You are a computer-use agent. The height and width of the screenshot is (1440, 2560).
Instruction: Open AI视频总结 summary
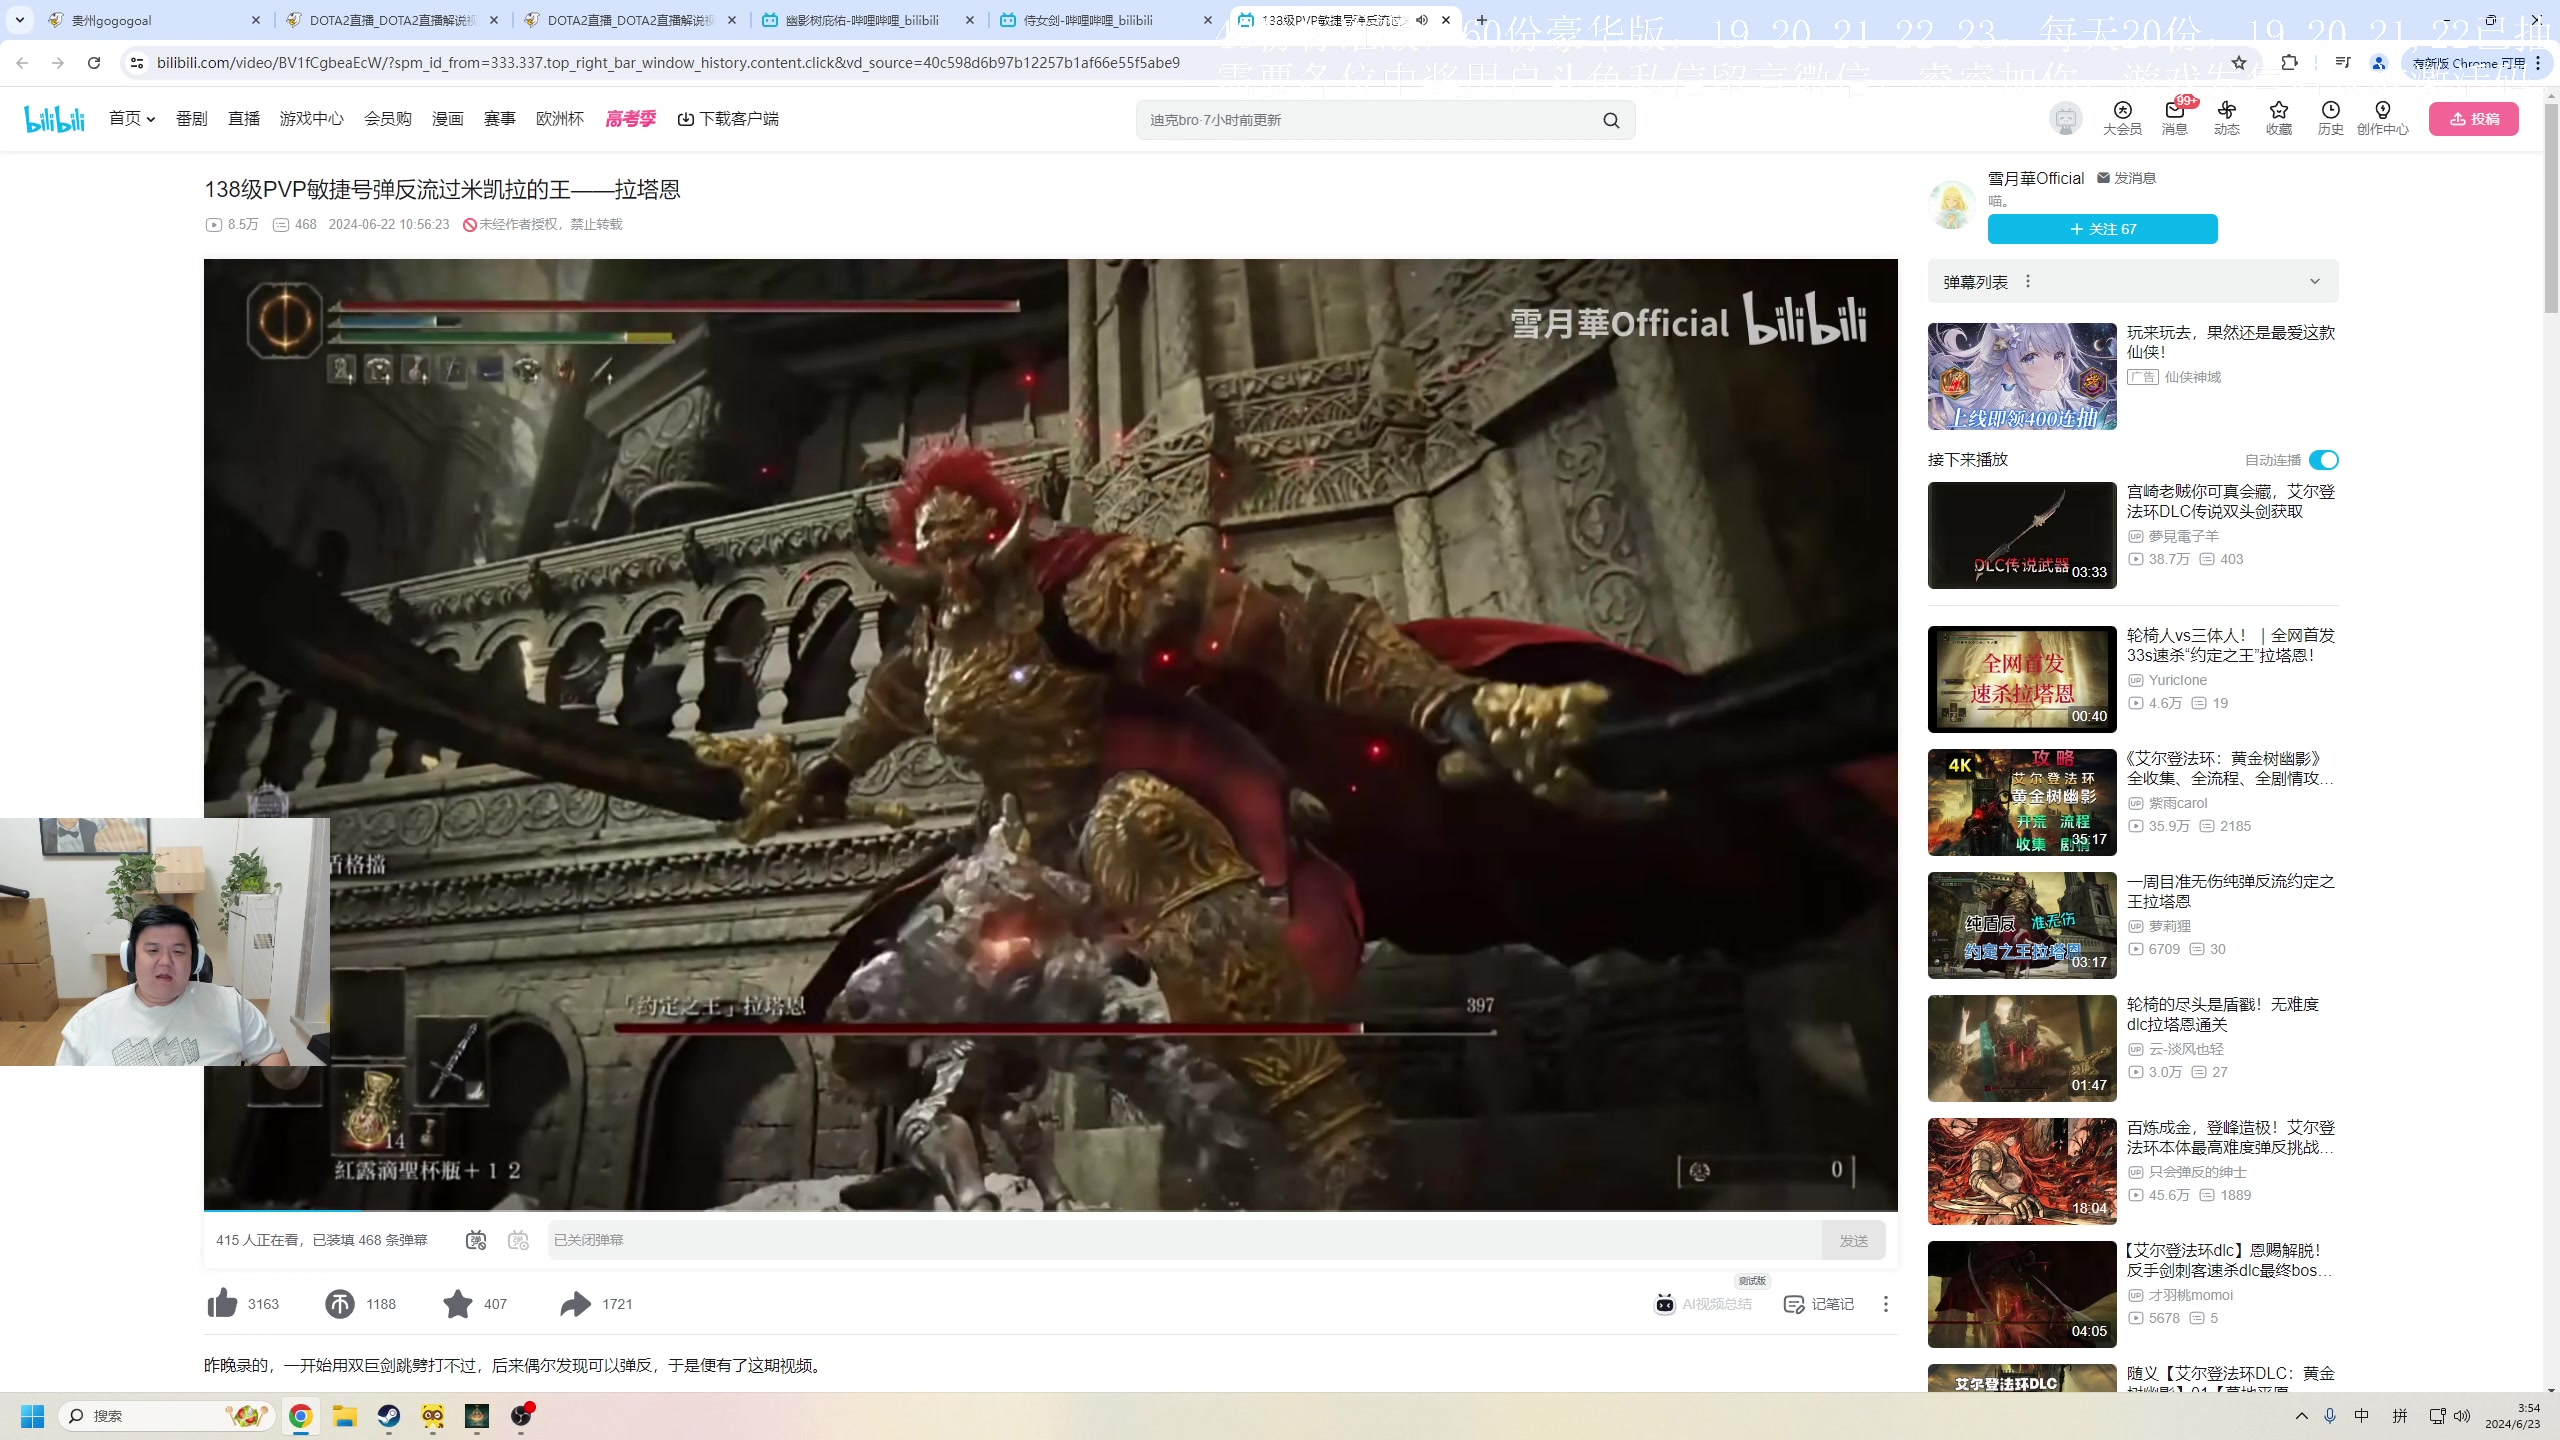(x=1703, y=1303)
